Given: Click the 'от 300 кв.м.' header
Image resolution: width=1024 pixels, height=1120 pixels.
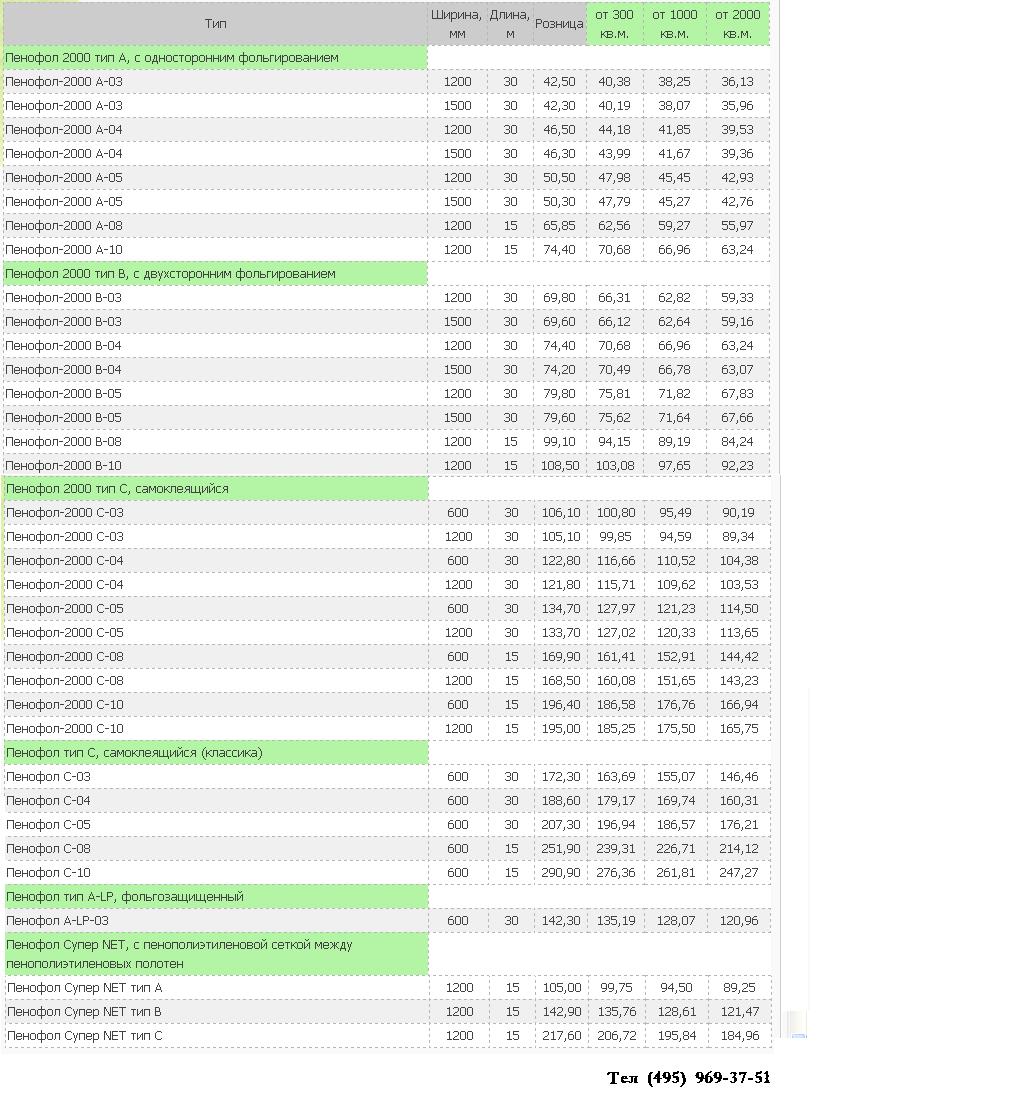Looking at the screenshot, I should click(614, 24).
